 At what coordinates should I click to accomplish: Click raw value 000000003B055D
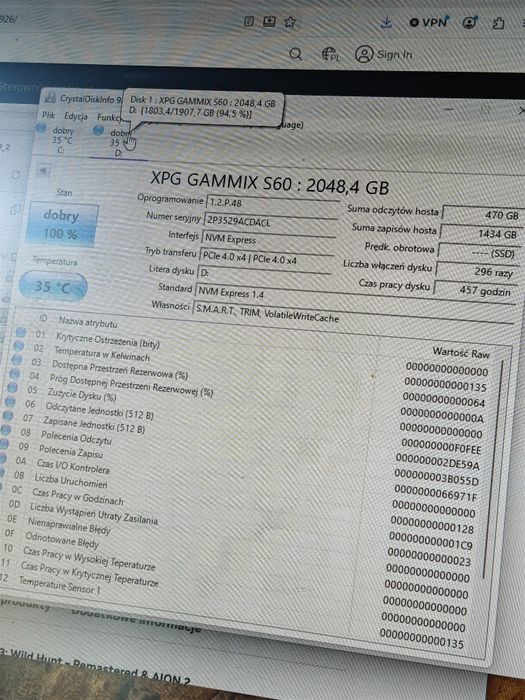(x=437, y=477)
